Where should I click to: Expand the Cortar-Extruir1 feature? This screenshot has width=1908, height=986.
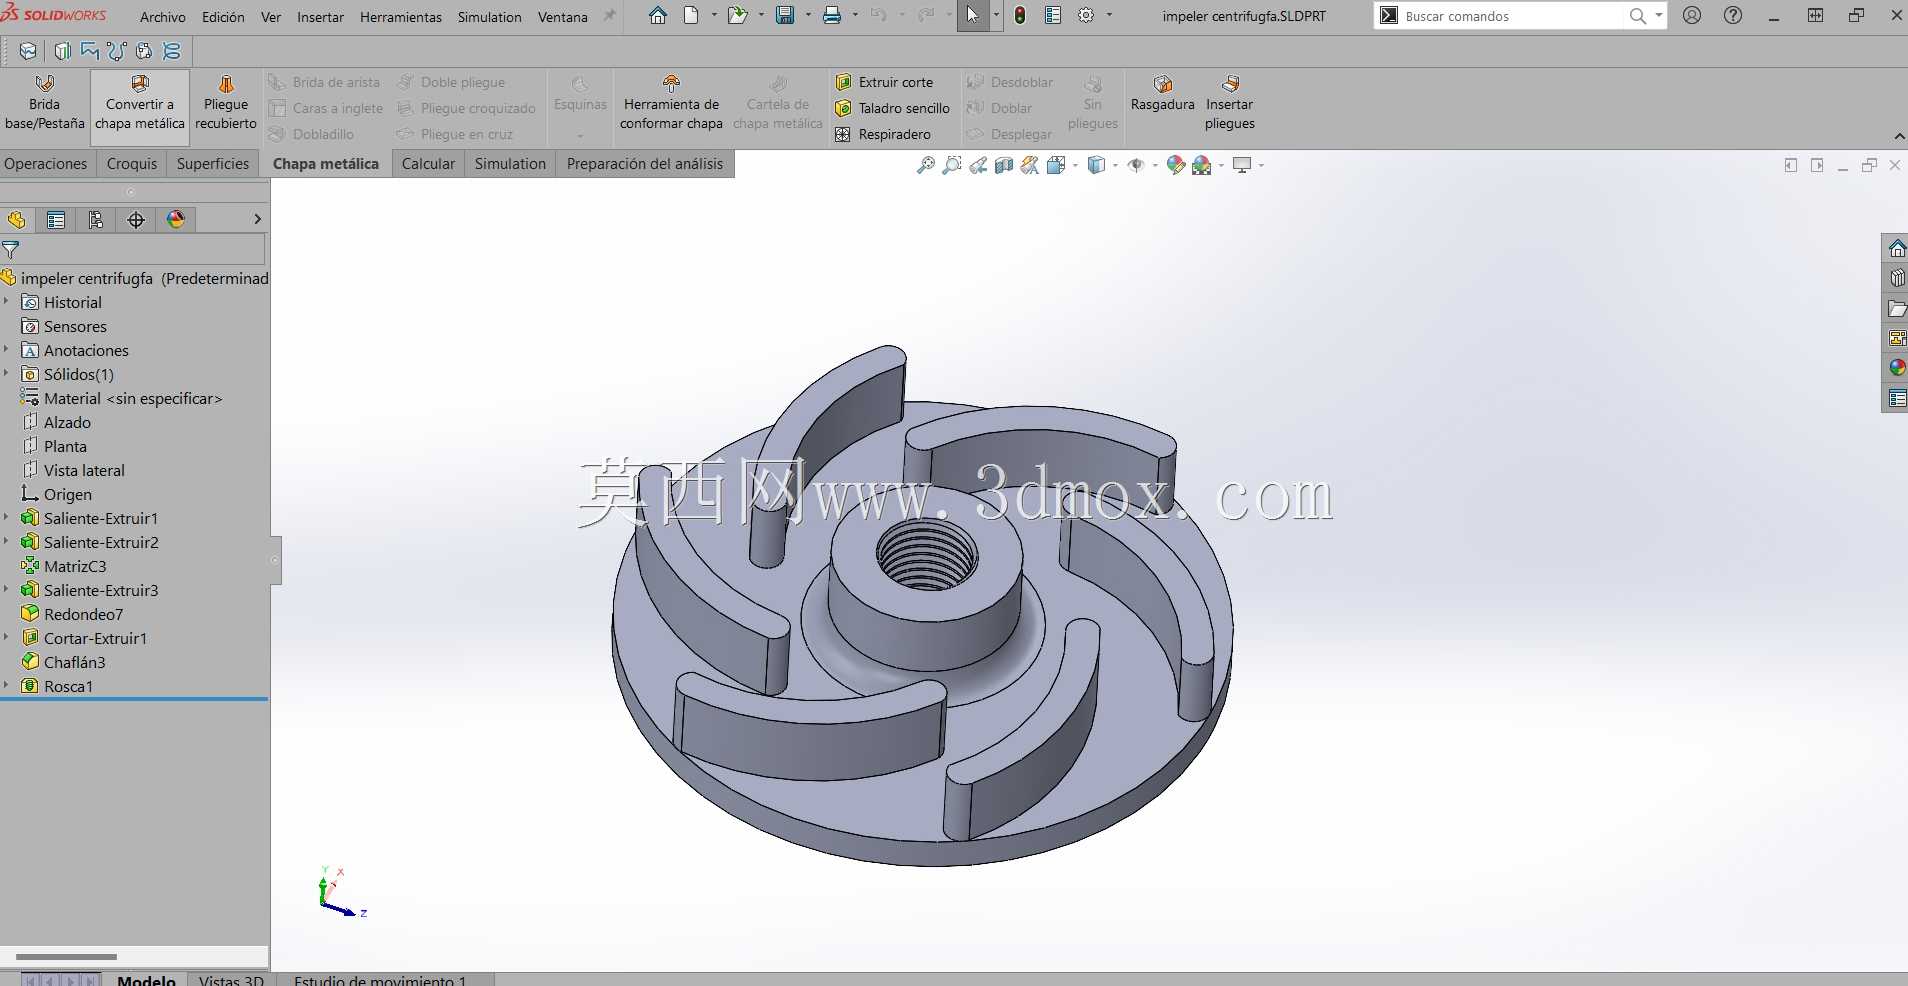click(x=6, y=638)
